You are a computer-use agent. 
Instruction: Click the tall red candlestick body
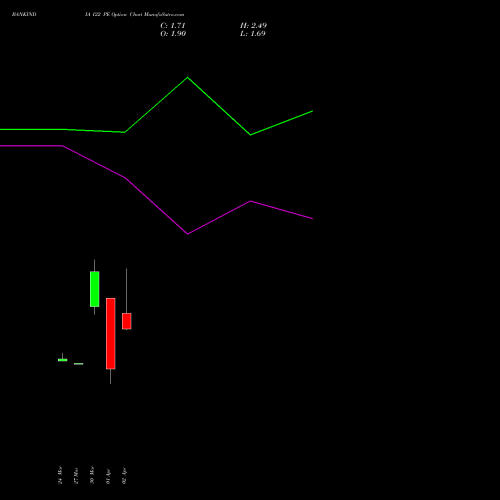click(111, 333)
